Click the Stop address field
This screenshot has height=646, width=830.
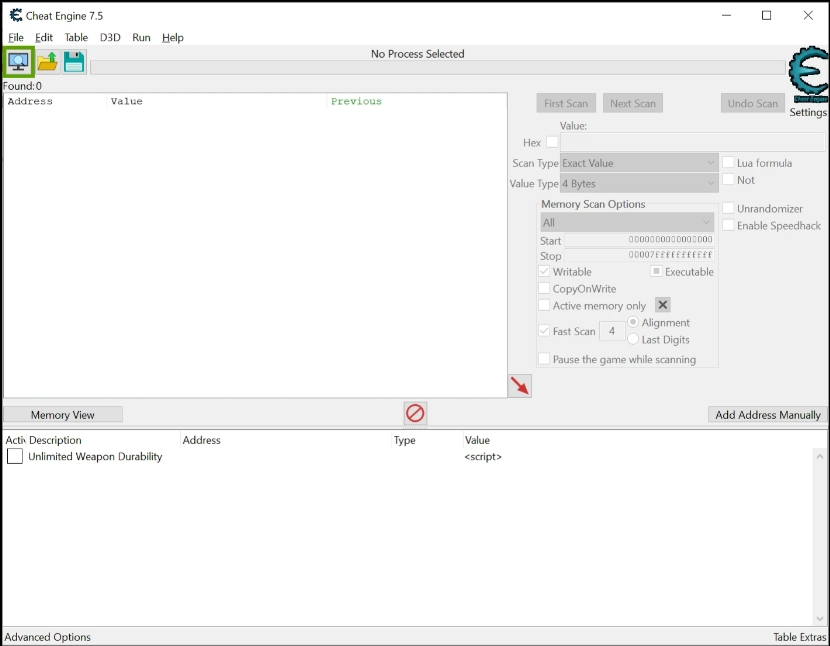(639, 255)
